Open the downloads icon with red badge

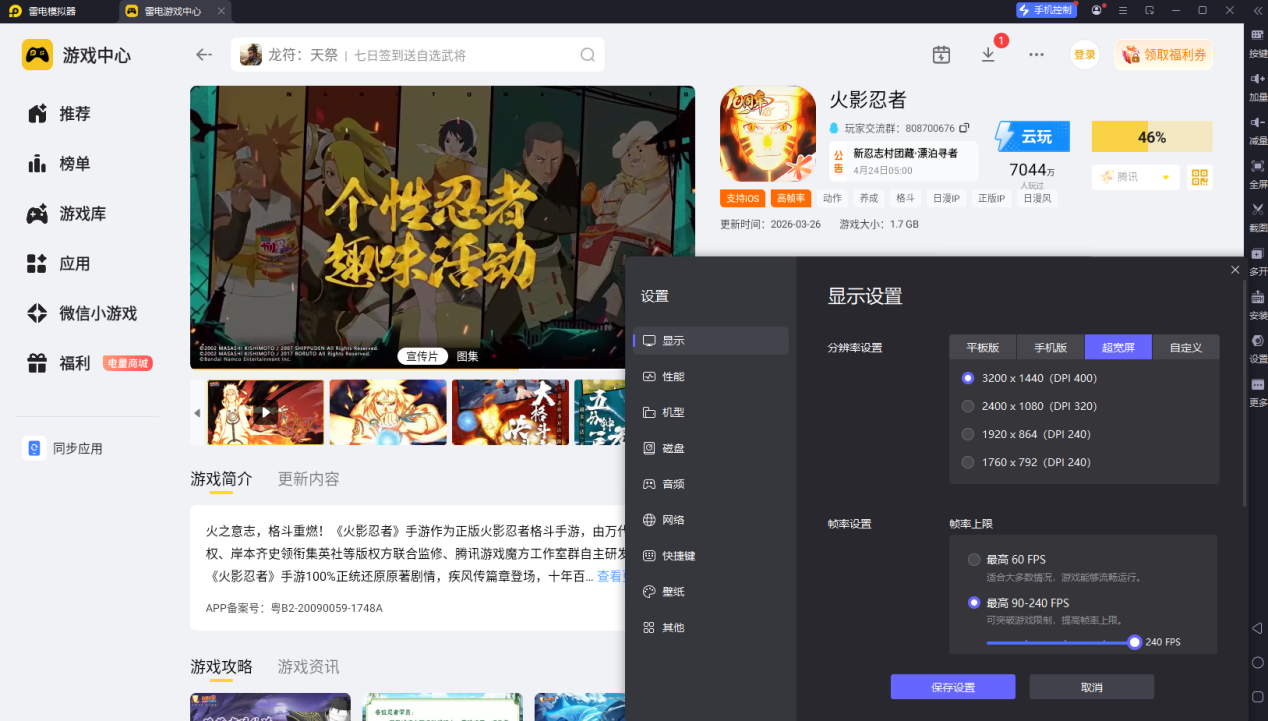(x=989, y=54)
